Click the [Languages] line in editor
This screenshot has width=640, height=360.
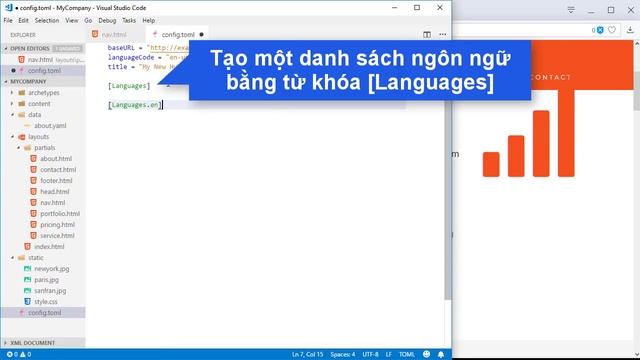[129, 86]
